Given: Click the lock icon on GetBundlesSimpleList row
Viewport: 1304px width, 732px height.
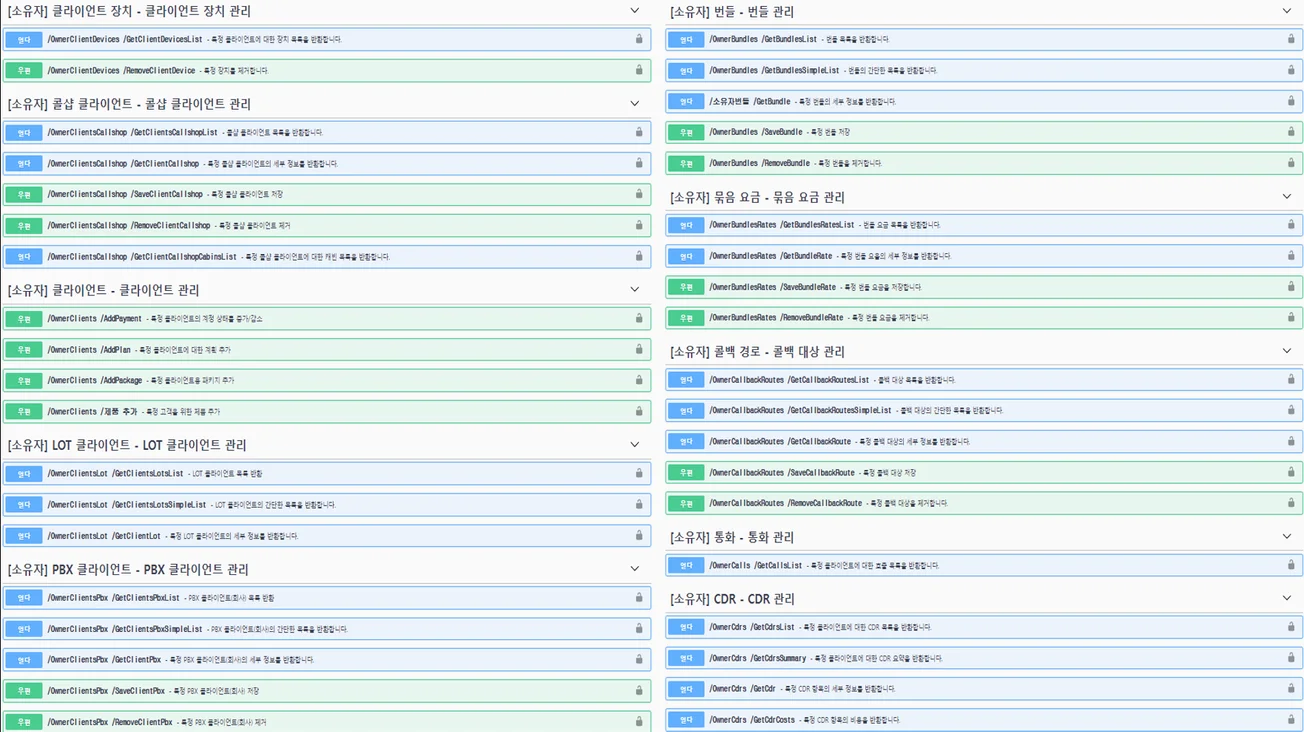Looking at the screenshot, I should (x=1291, y=70).
